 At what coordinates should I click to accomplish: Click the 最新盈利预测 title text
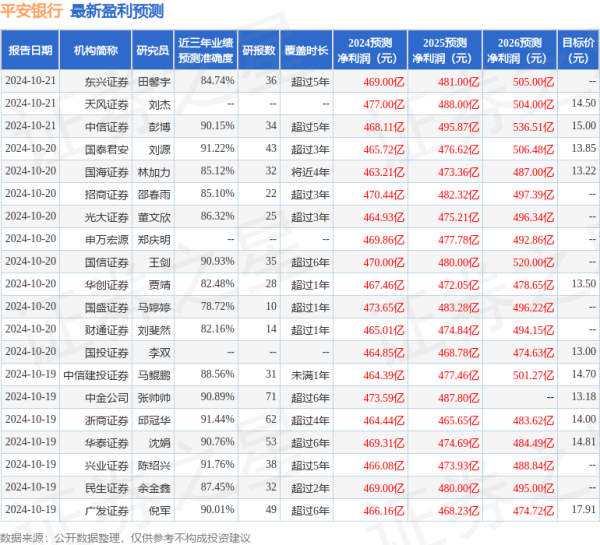click(x=117, y=11)
